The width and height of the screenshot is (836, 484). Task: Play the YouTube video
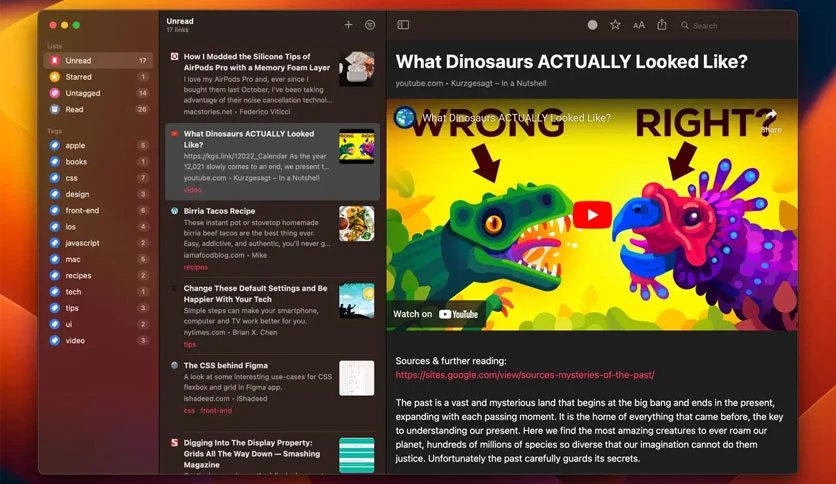click(592, 214)
